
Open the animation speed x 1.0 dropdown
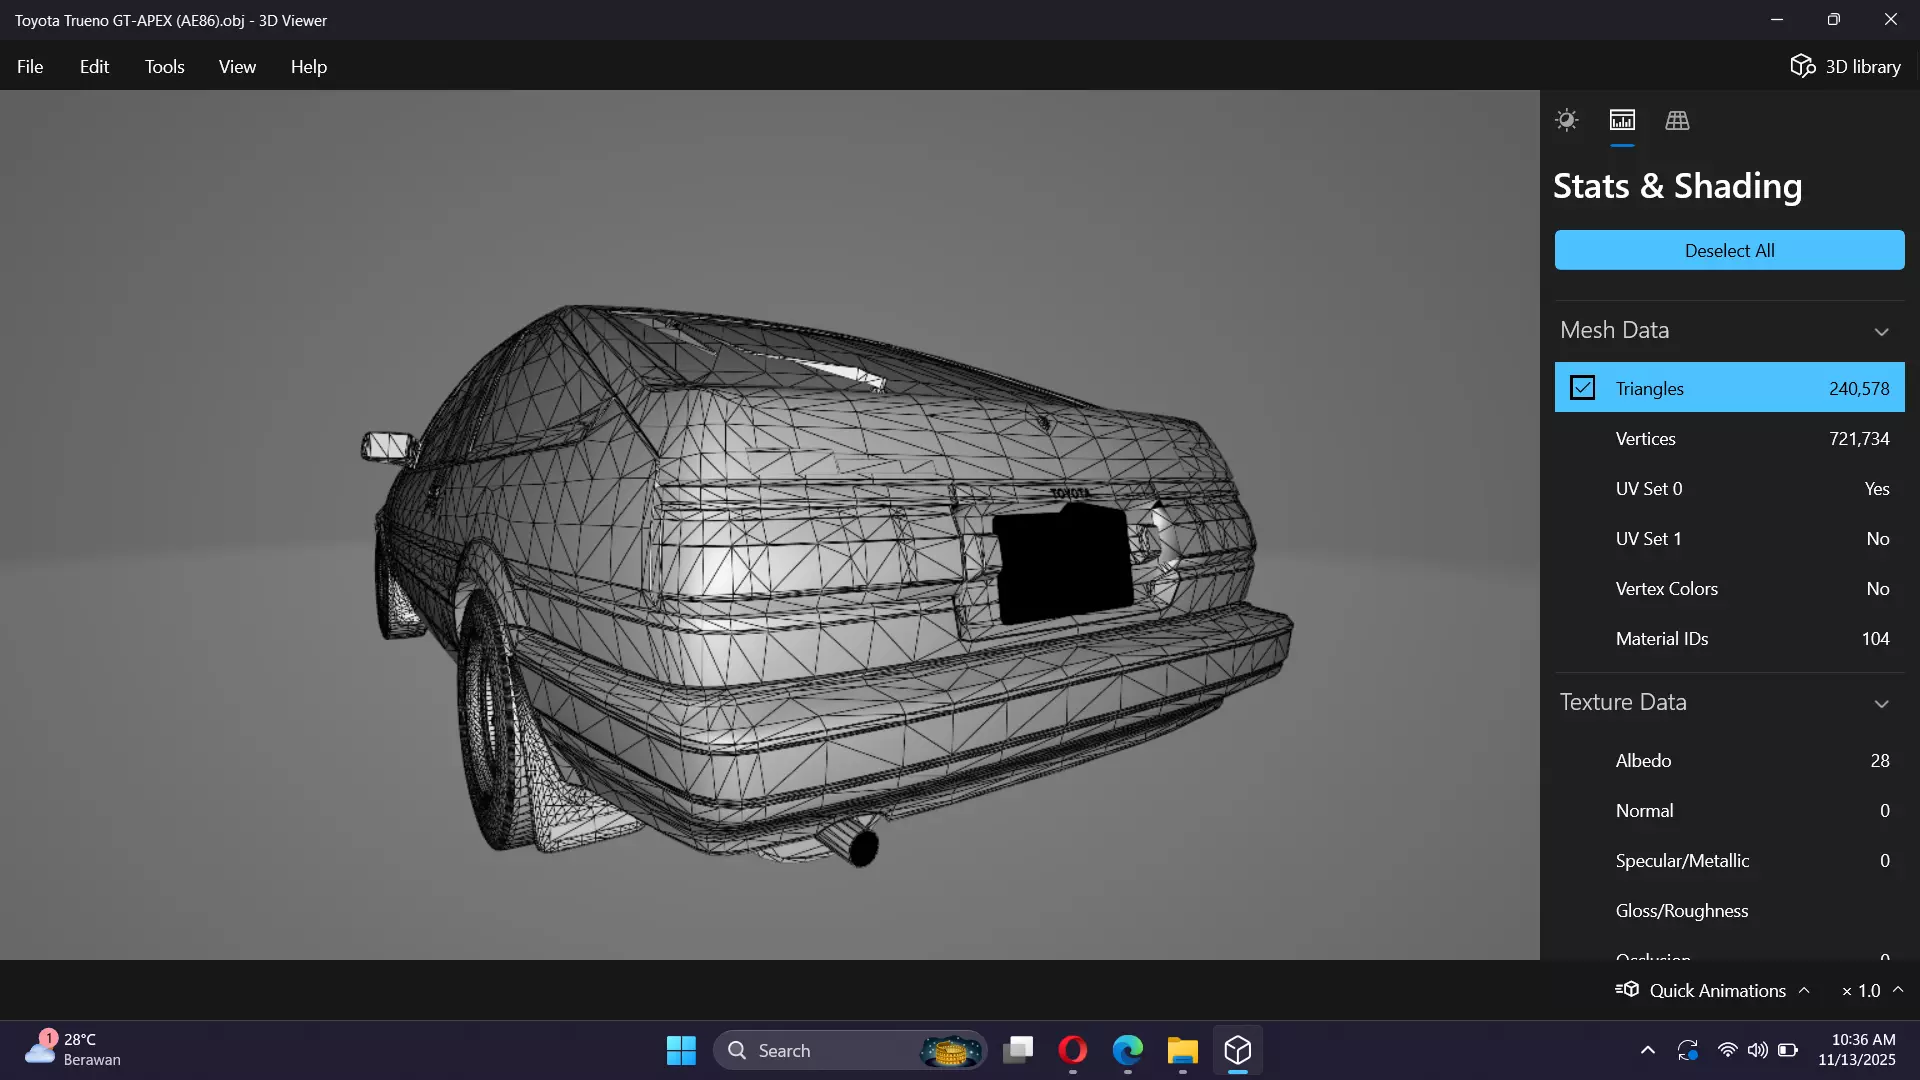coord(1872,990)
